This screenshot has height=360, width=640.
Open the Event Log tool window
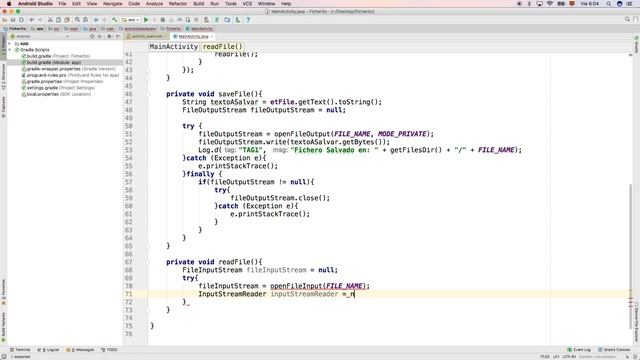579,350
